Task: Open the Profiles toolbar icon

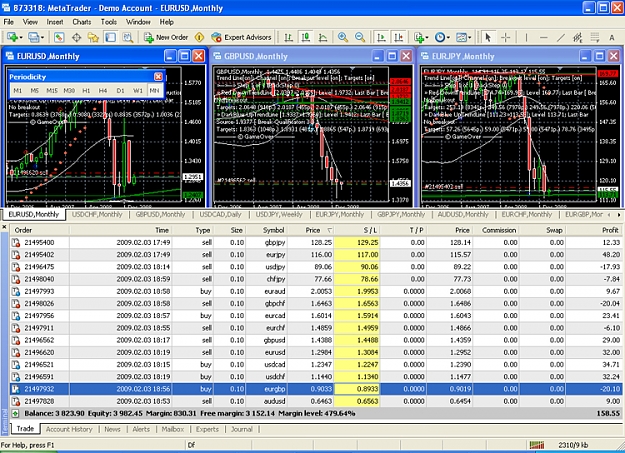Action: pos(33,37)
